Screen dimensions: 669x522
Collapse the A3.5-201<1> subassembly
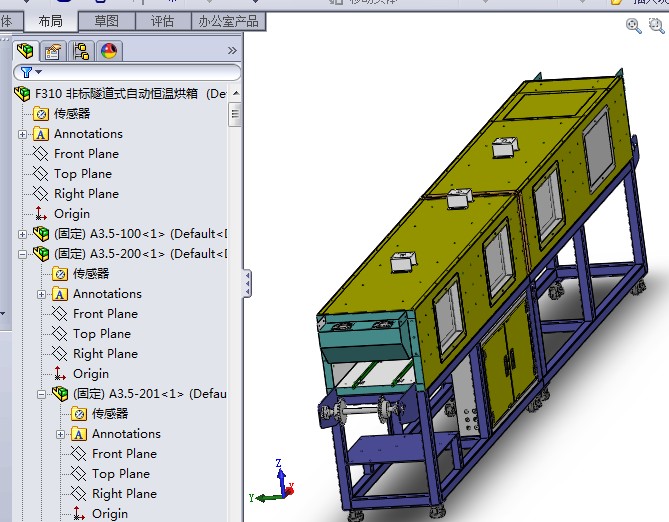pyautogui.click(x=41, y=394)
